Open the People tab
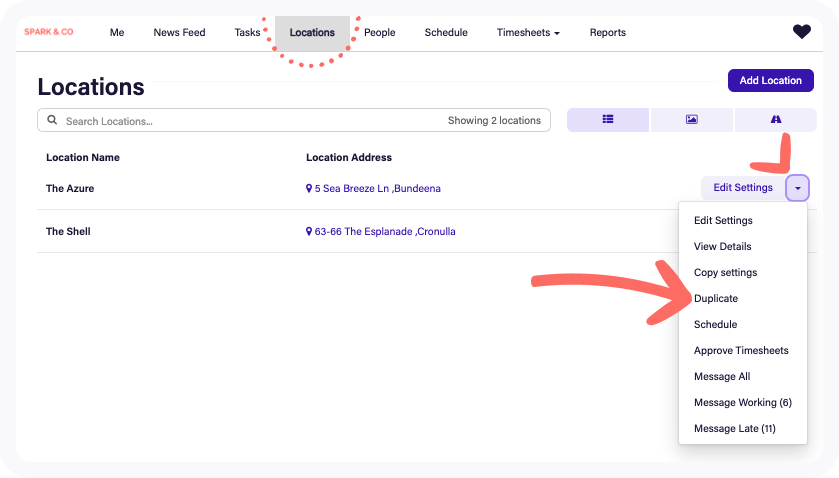The height and width of the screenshot is (478, 839). 380,33
